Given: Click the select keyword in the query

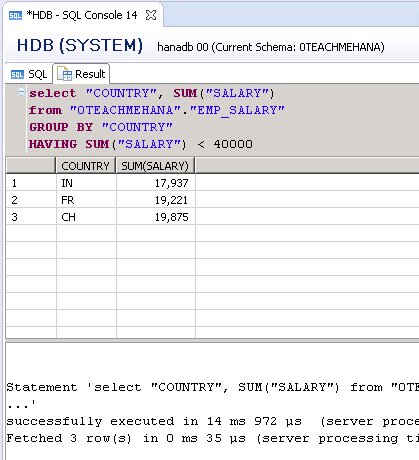Looking at the screenshot, I should coord(52,93).
